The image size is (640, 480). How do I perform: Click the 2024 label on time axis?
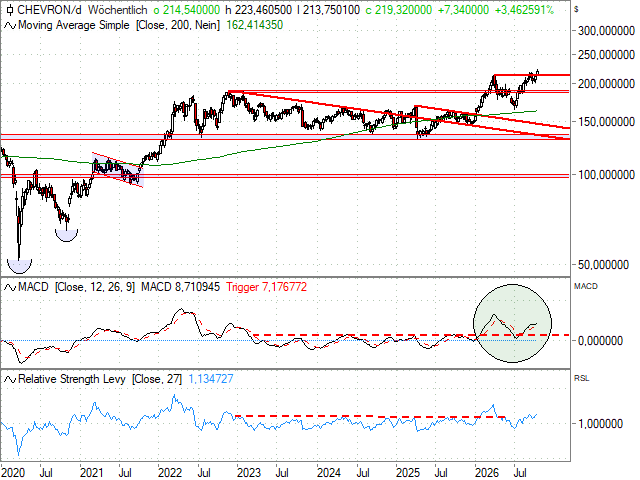tap(329, 473)
